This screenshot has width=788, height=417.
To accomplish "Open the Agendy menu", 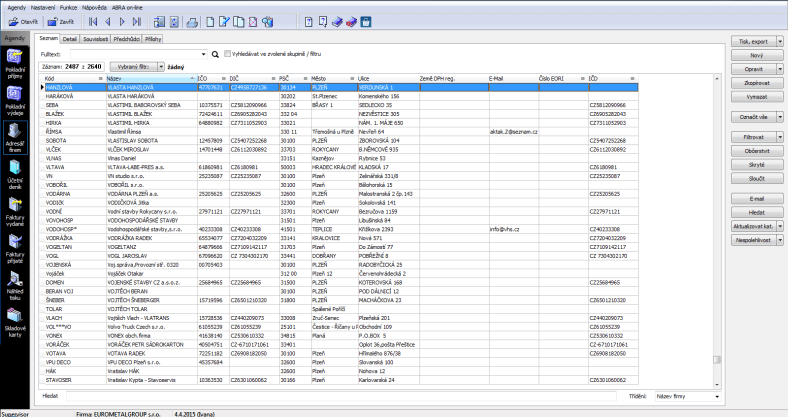I will [17, 8].
